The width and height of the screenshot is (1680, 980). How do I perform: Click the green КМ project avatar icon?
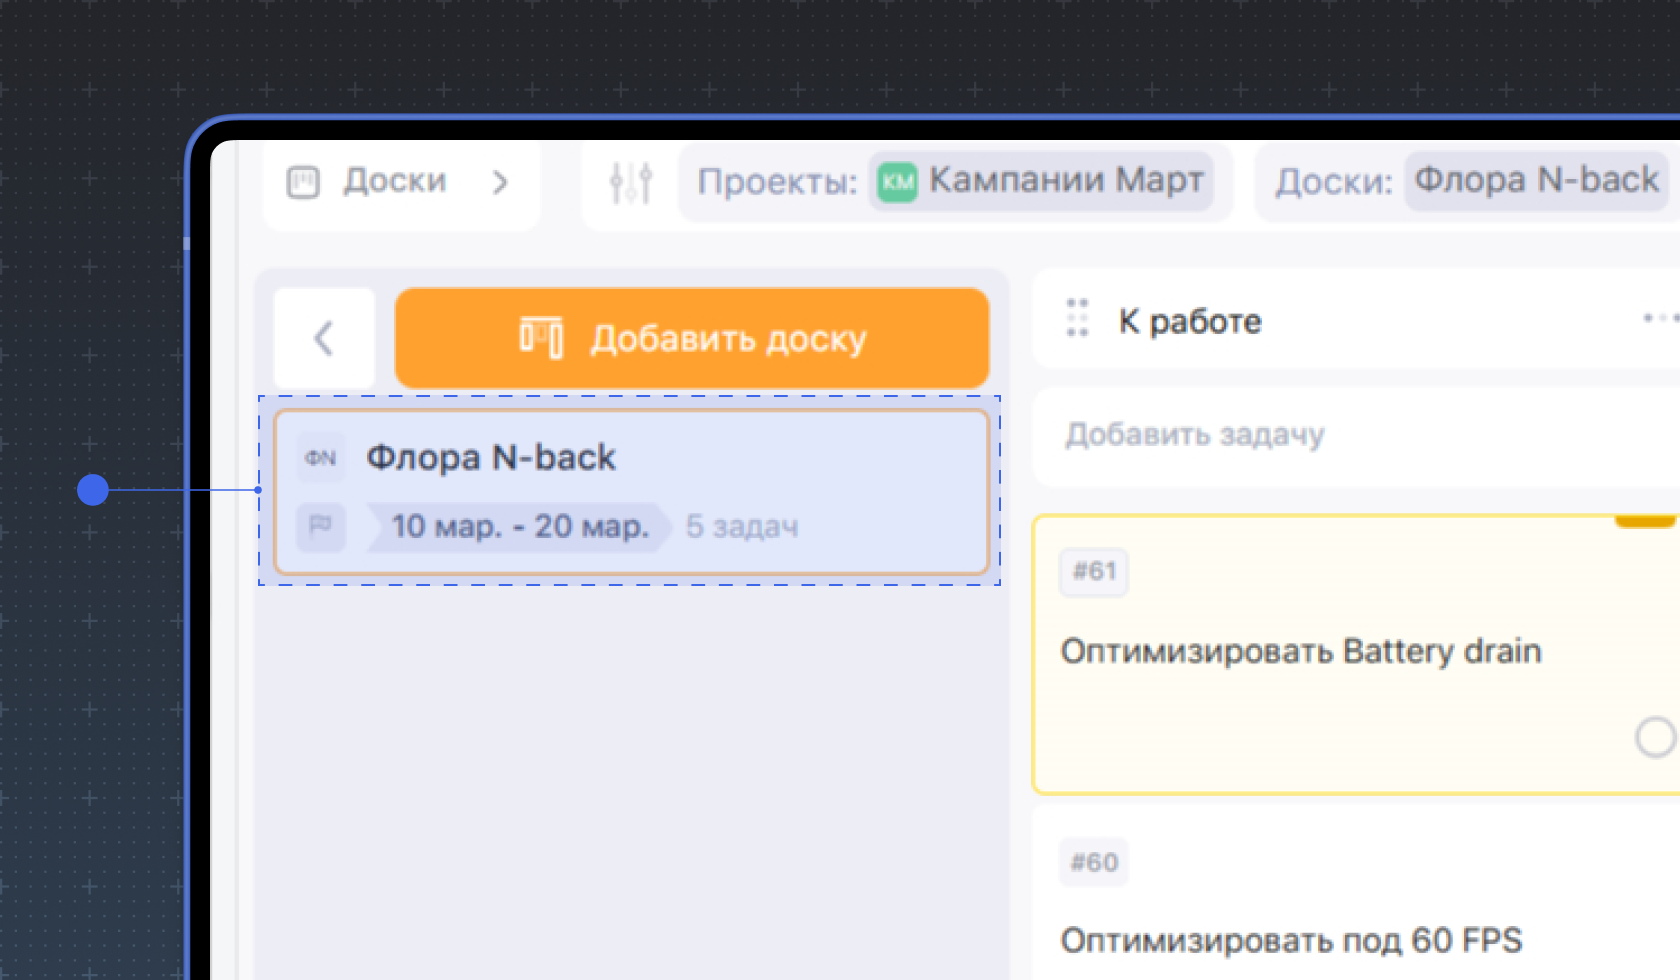pos(897,181)
